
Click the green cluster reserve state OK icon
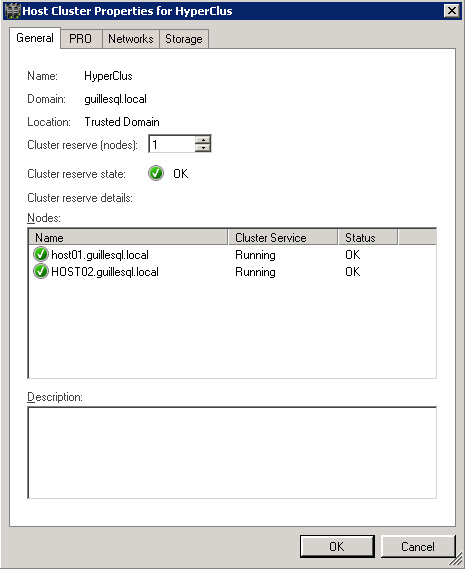156,173
